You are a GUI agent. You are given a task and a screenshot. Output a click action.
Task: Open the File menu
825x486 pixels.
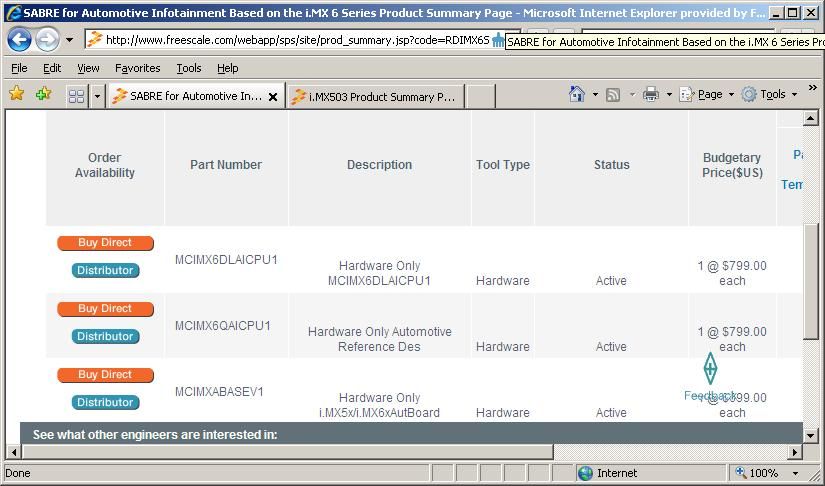point(19,68)
